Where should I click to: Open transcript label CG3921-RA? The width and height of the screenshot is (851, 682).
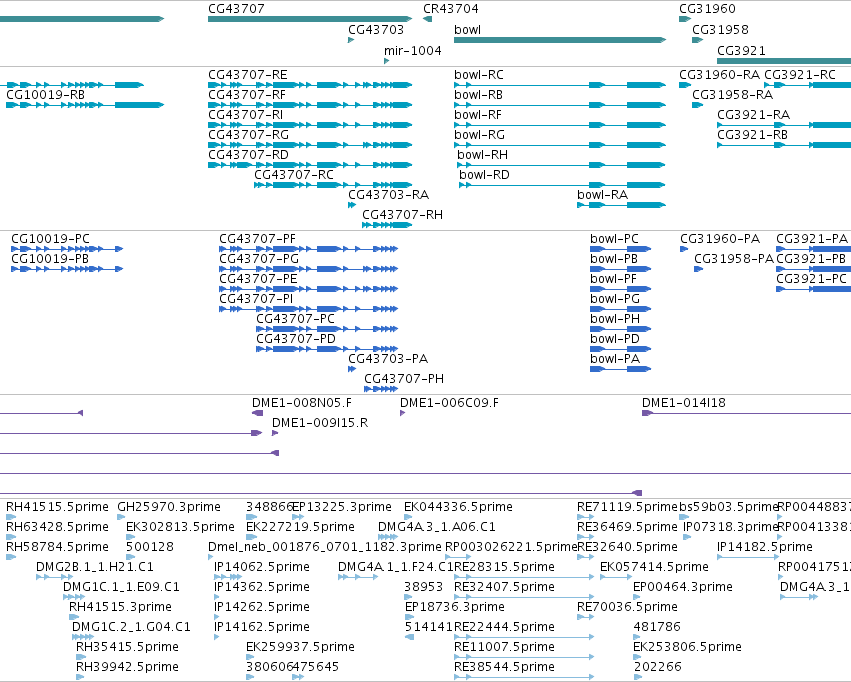click(753, 115)
